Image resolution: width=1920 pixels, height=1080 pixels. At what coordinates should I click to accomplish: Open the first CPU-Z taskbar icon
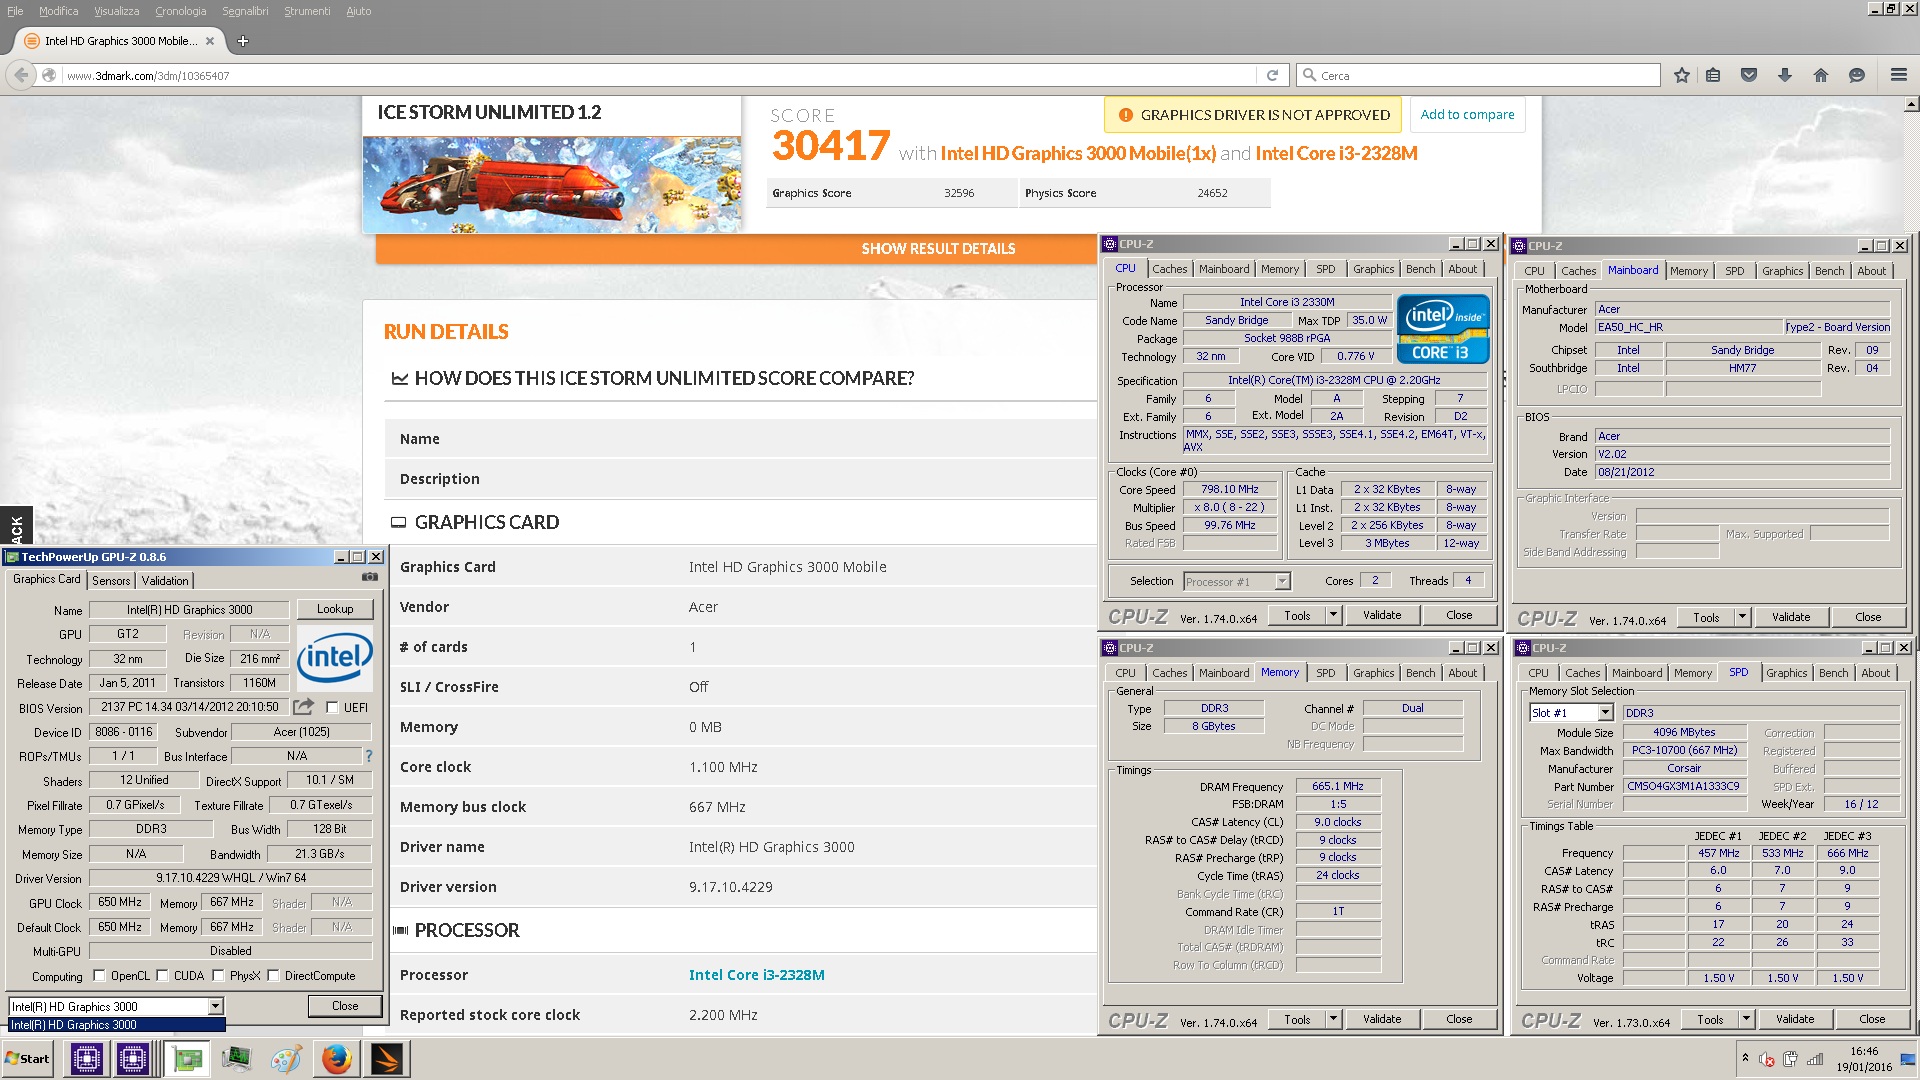tap(87, 1058)
